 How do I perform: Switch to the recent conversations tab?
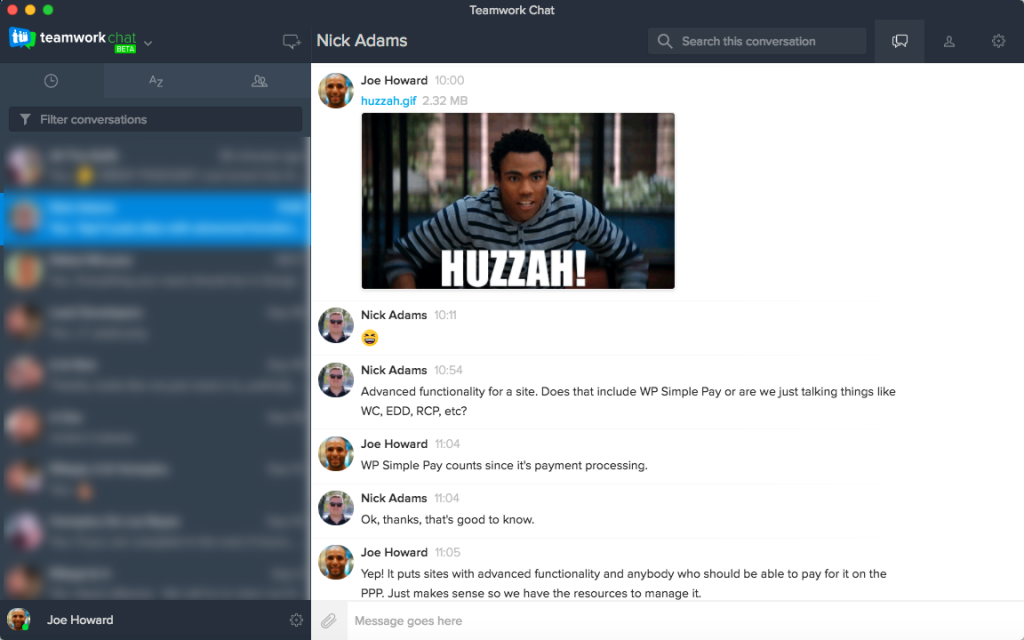point(51,81)
